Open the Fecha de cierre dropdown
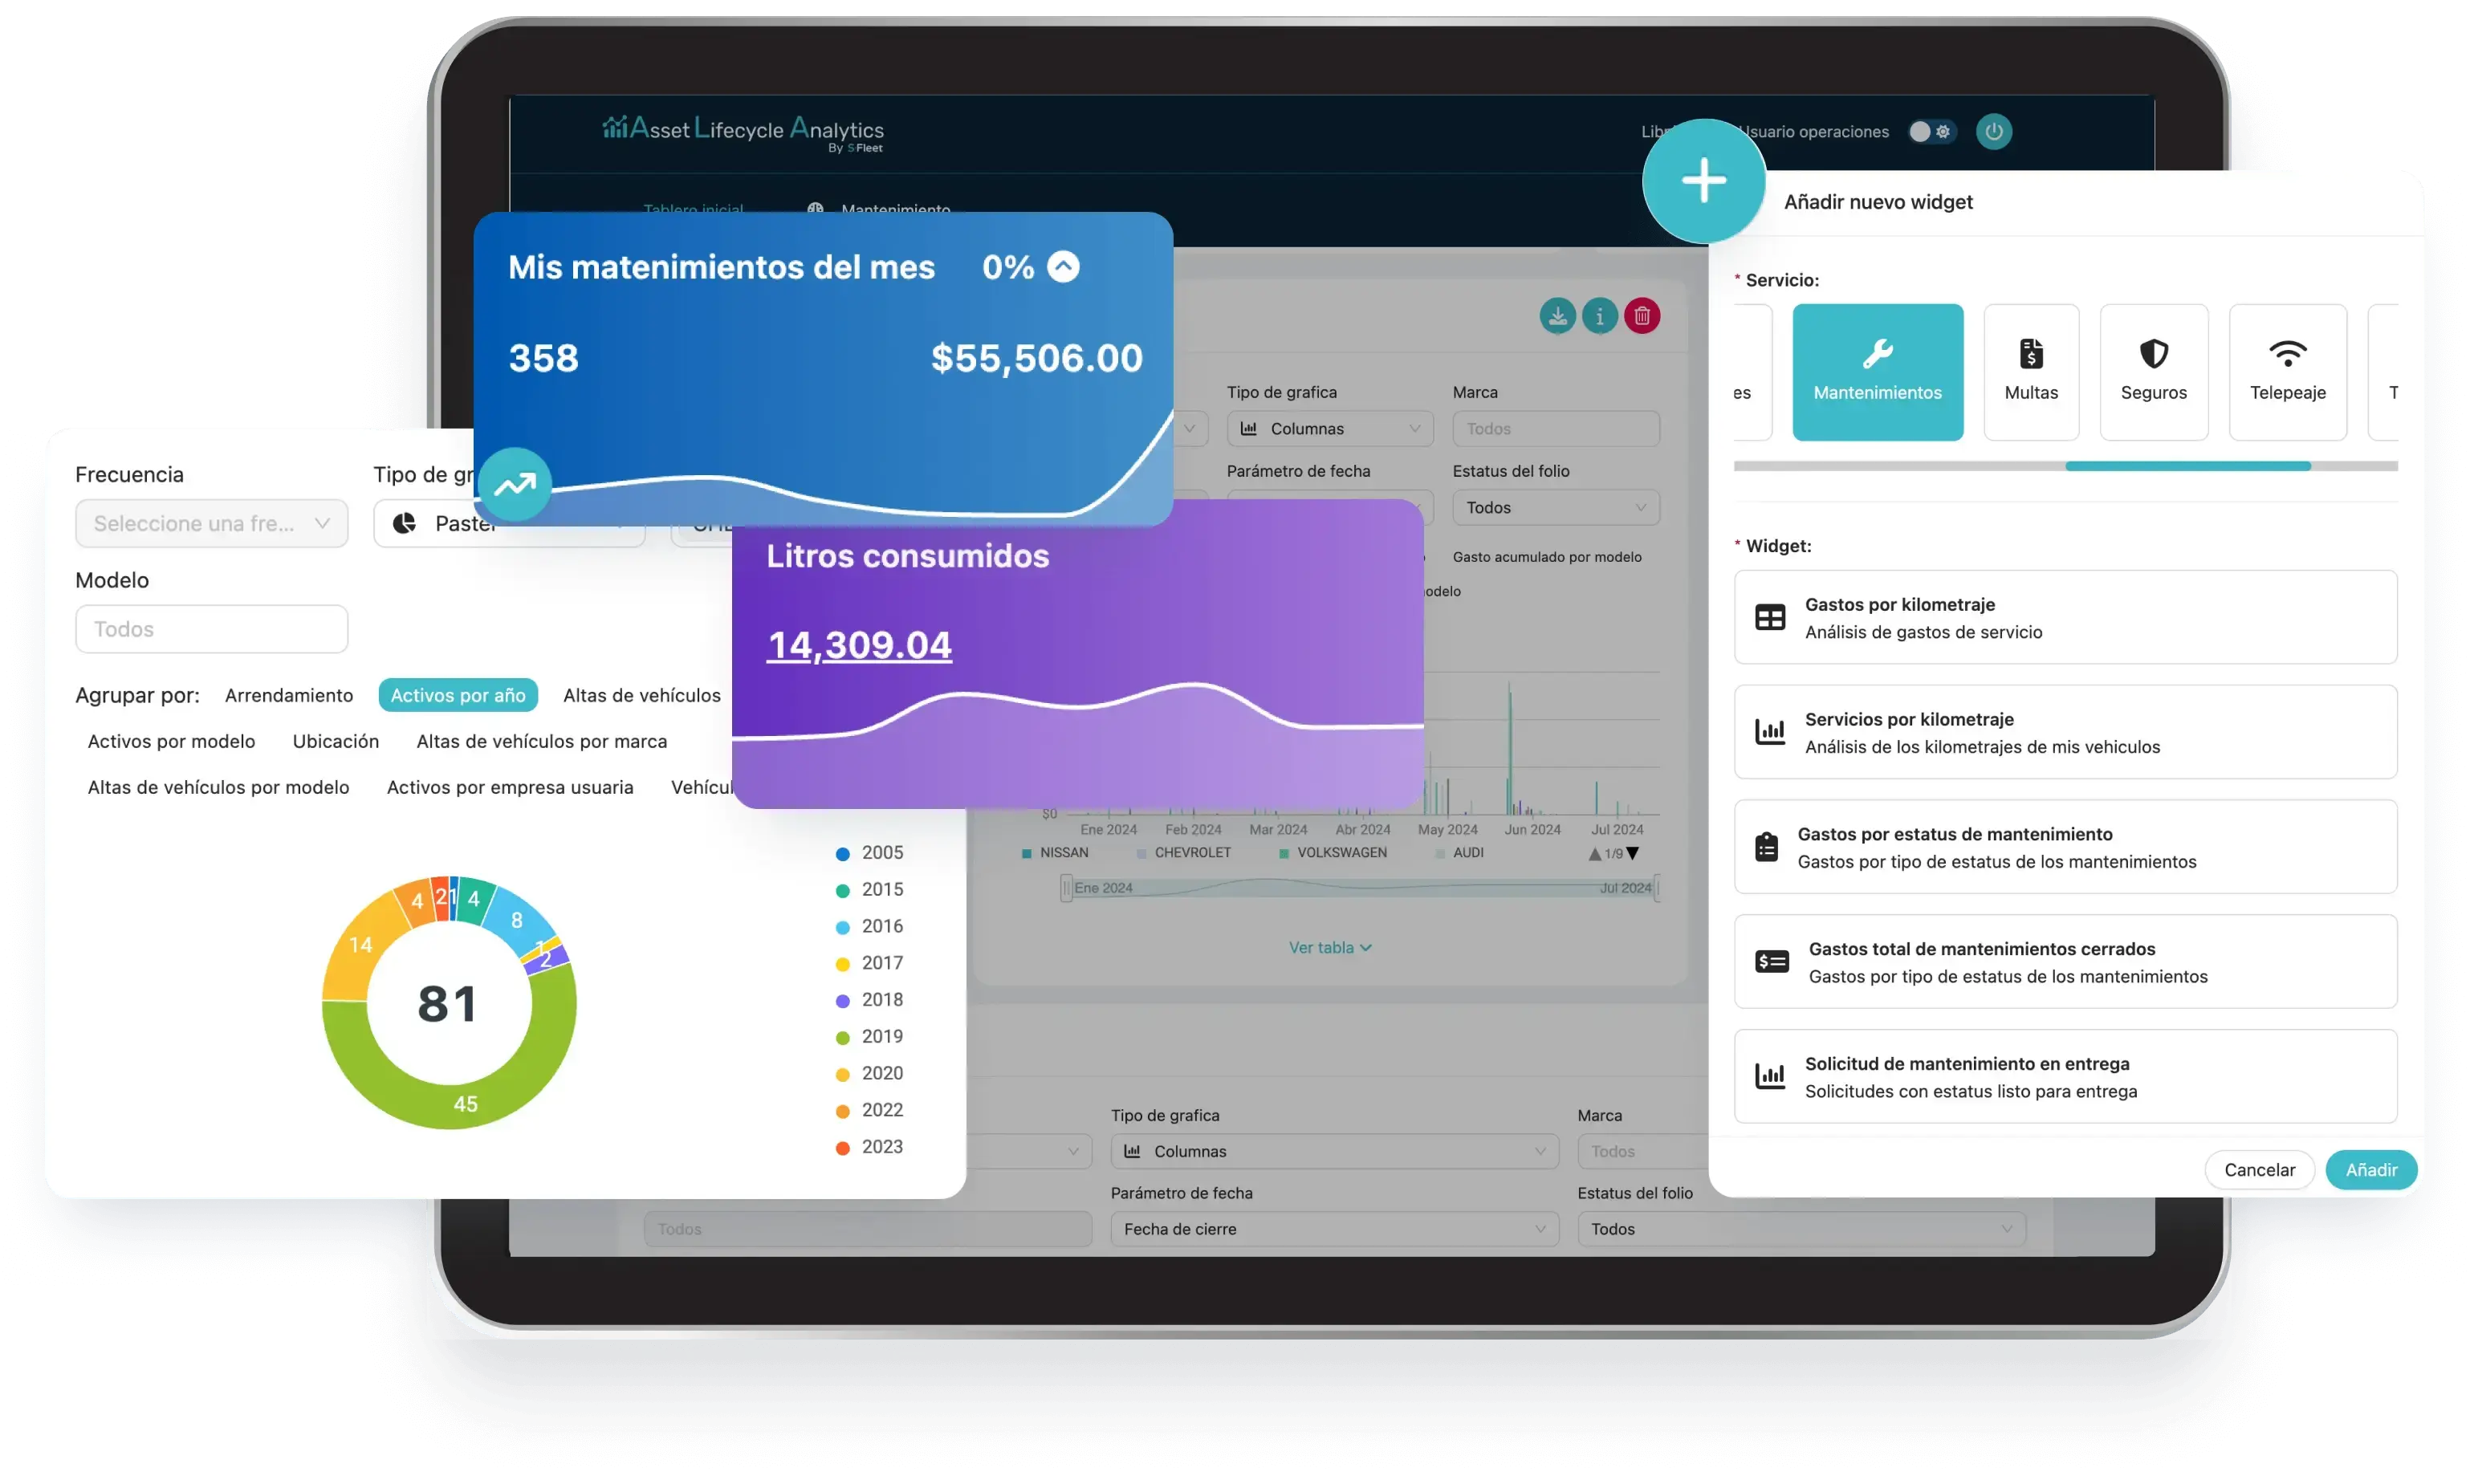2470x1484 pixels. coord(1334,1230)
